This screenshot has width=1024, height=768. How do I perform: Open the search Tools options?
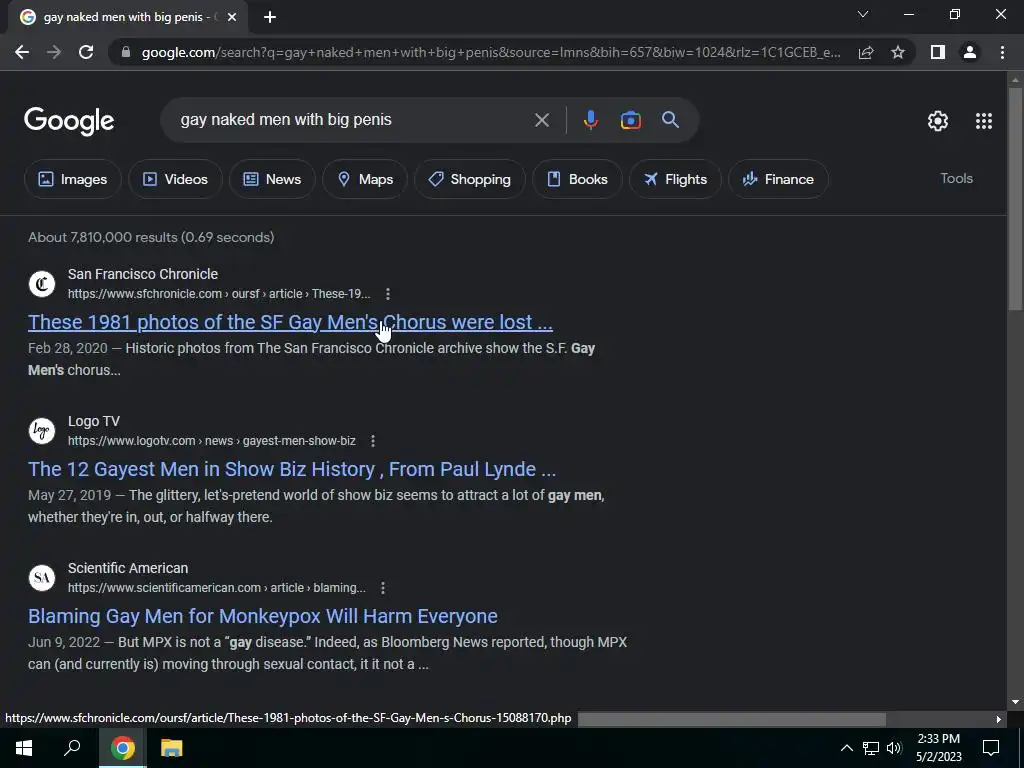[956, 178]
